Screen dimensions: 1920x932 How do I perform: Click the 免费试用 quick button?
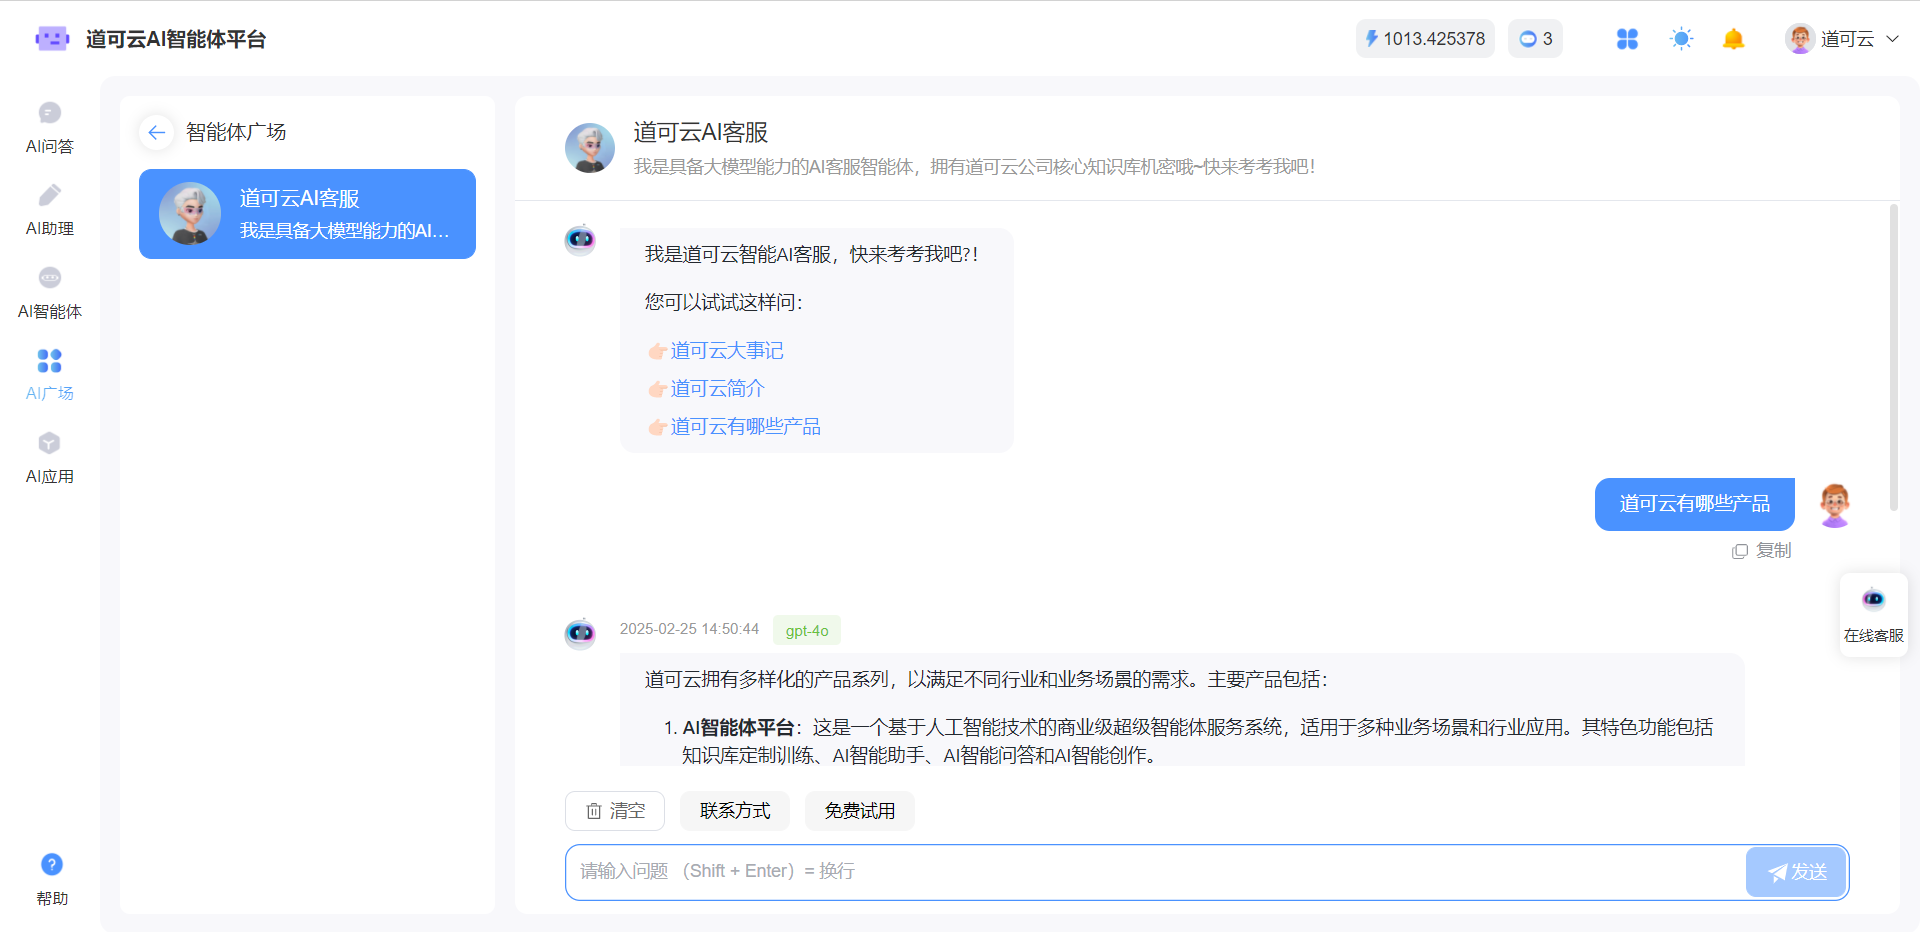point(859,811)
